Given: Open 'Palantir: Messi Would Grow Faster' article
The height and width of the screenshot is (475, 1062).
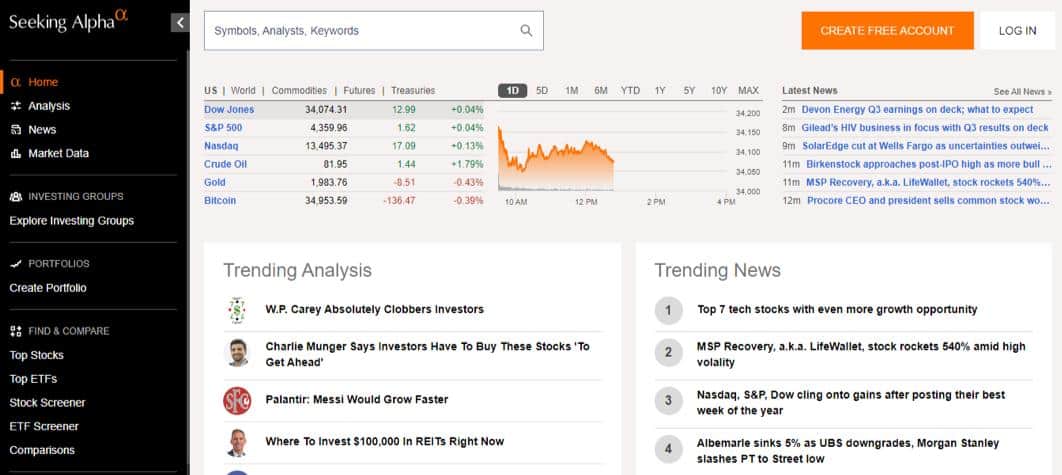Looking at the screenshot, I should (357, 400).
